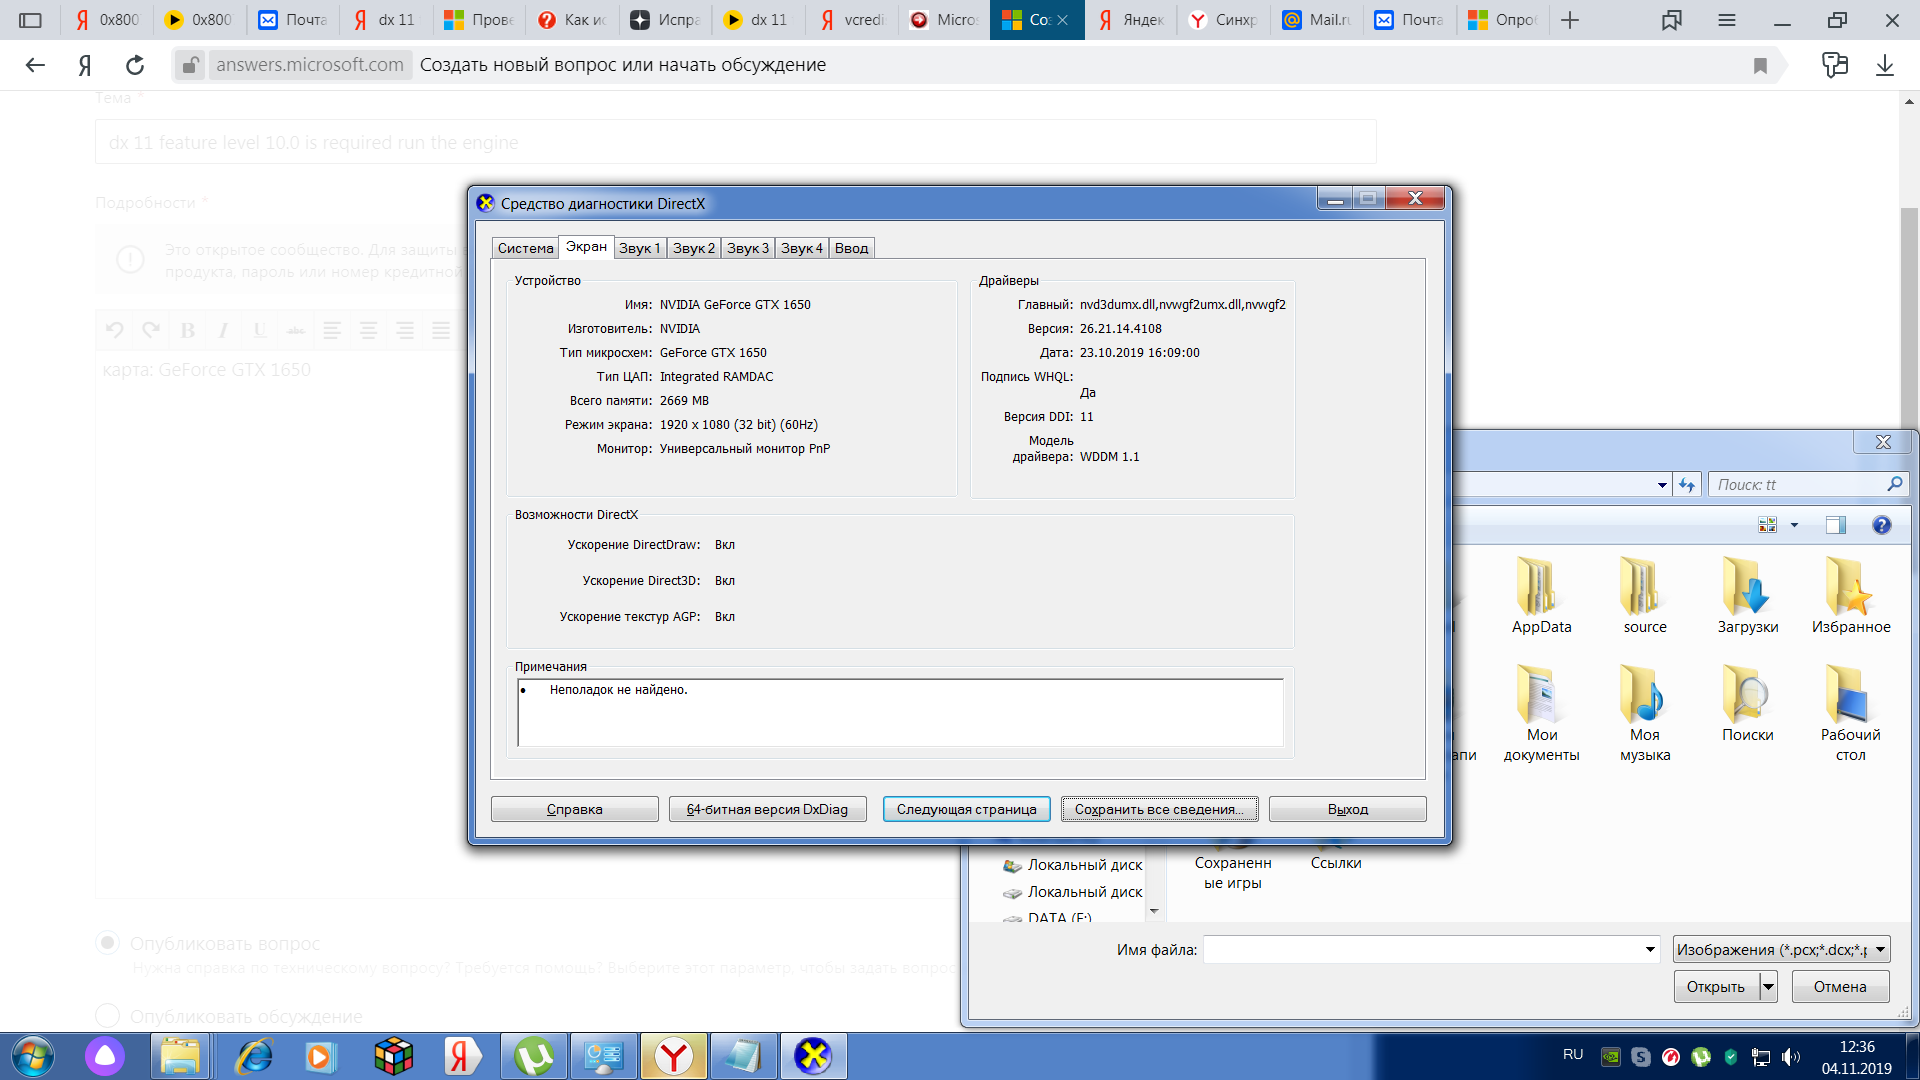Image resolution: width=1920 pixels, height=1080 pixels.
Task: Switch to the Звук 4 tab
Action: pyautogui.click(x=802, y=248)
